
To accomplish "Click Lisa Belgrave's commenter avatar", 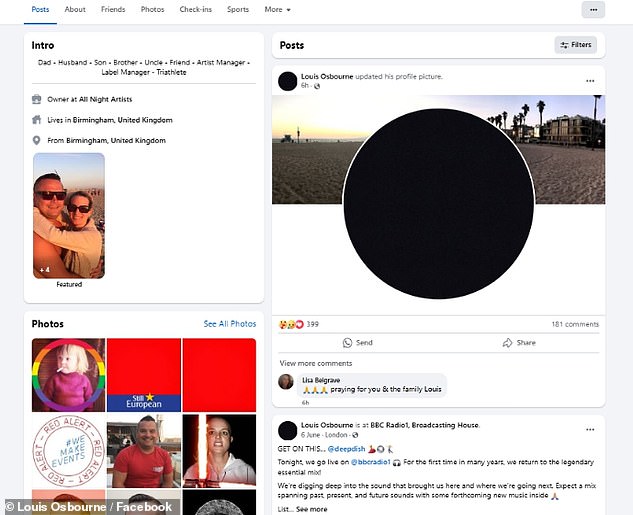I will pos(286,381).
